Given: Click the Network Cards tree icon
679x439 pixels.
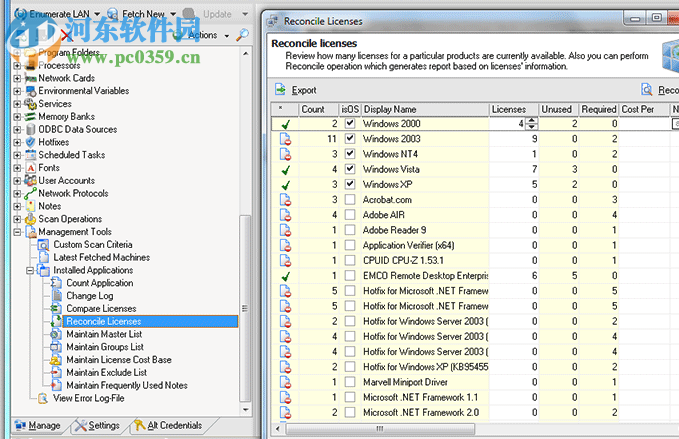Looking at the screenshot, I should click(31, 78).
